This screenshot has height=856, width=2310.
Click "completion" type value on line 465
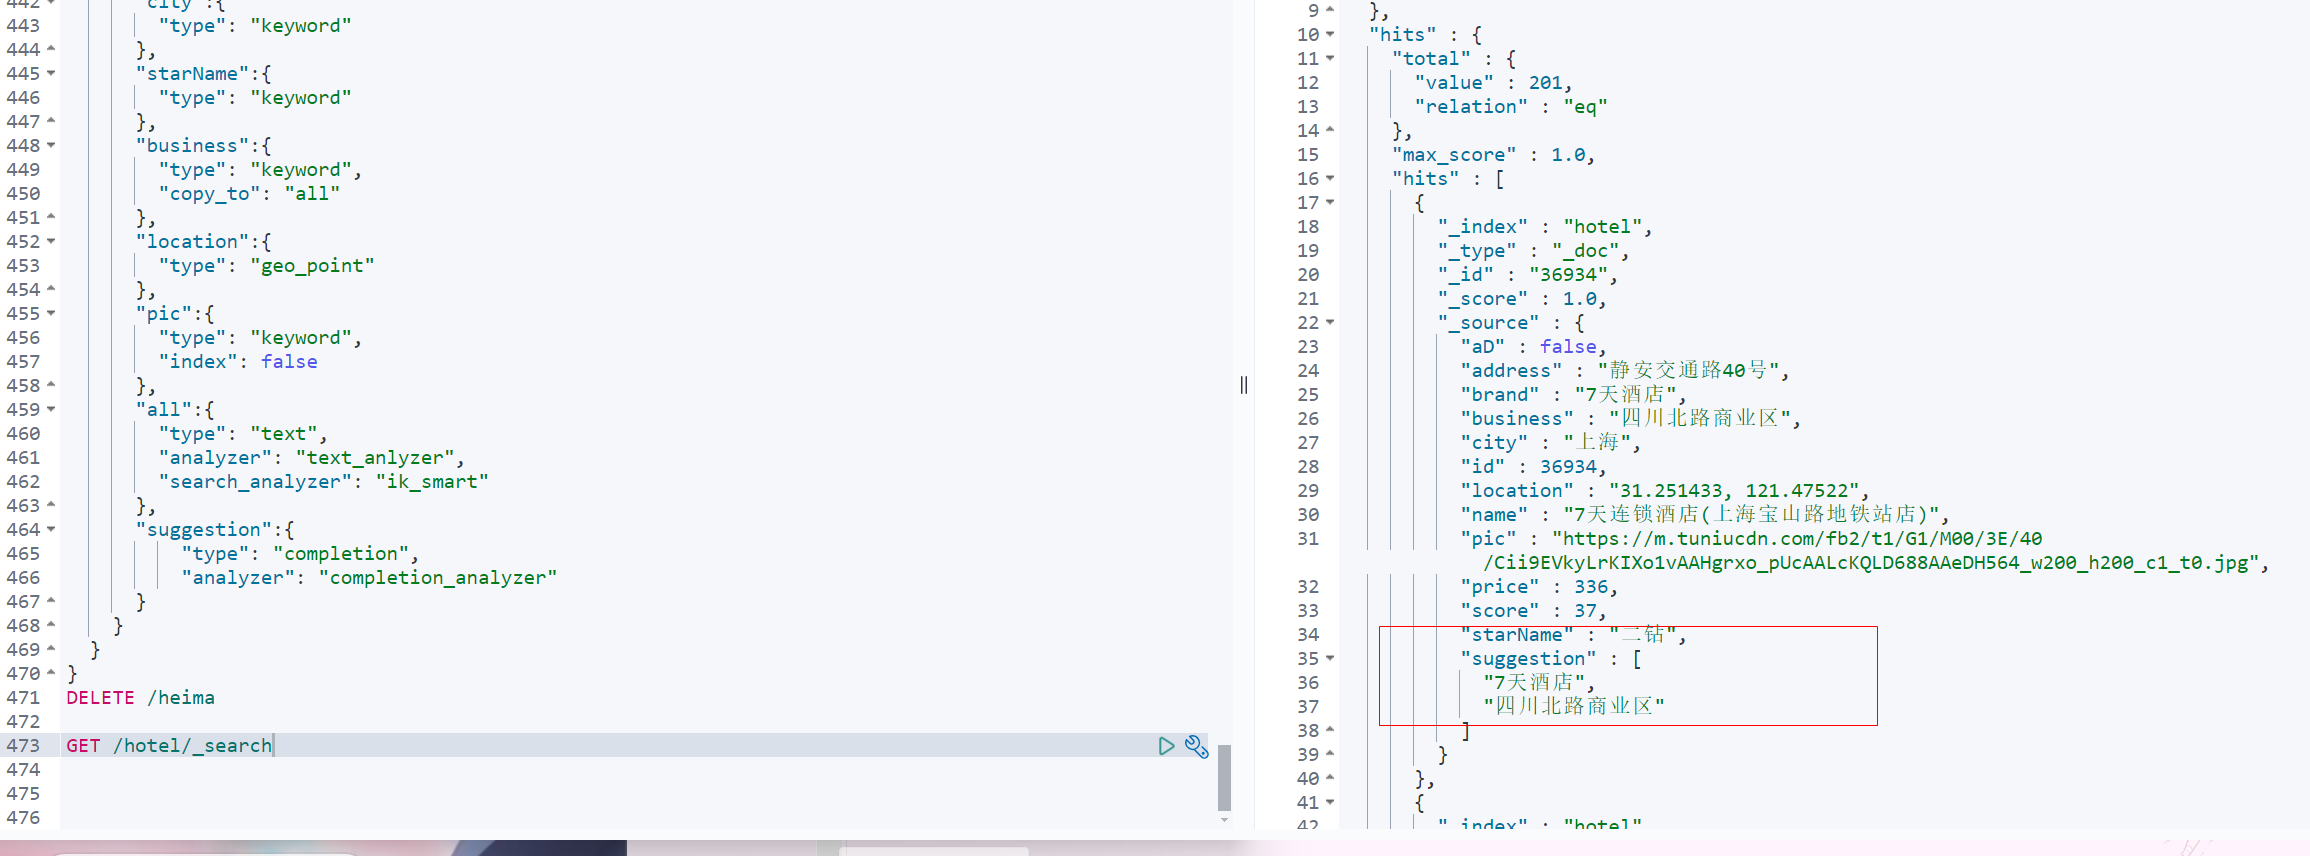pos(340,554)
